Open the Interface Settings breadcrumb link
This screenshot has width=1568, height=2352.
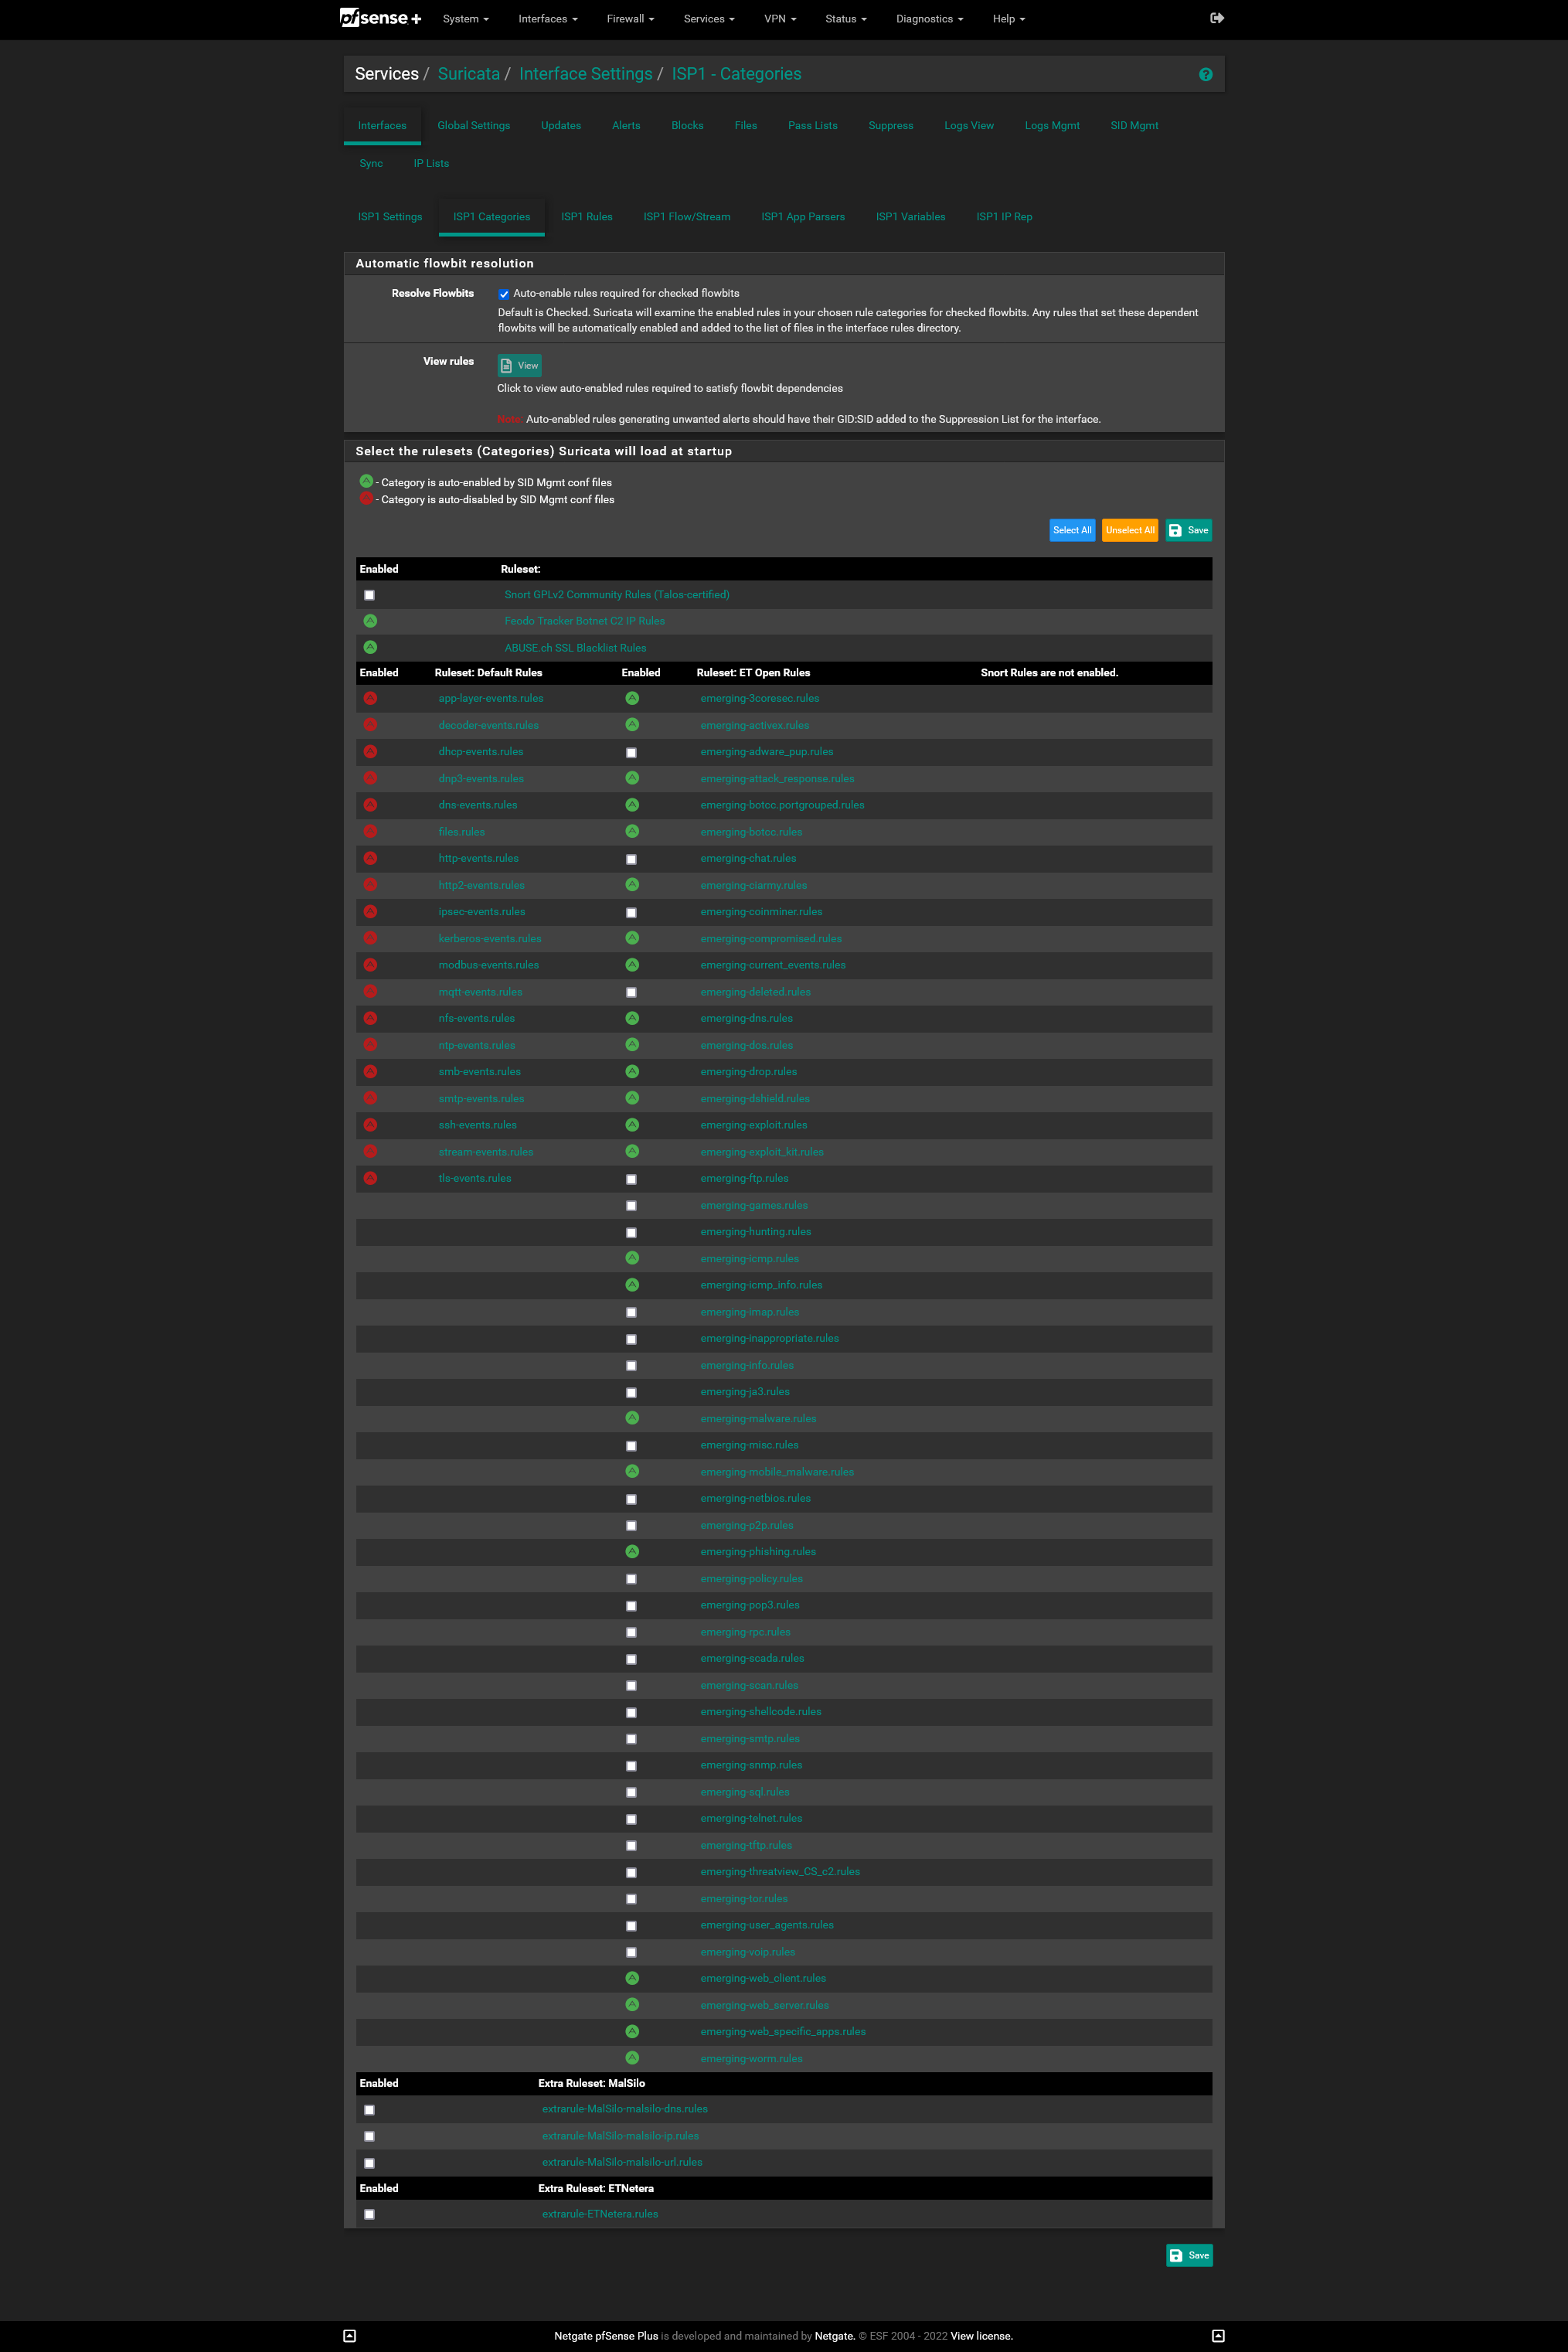coord(585,74)
